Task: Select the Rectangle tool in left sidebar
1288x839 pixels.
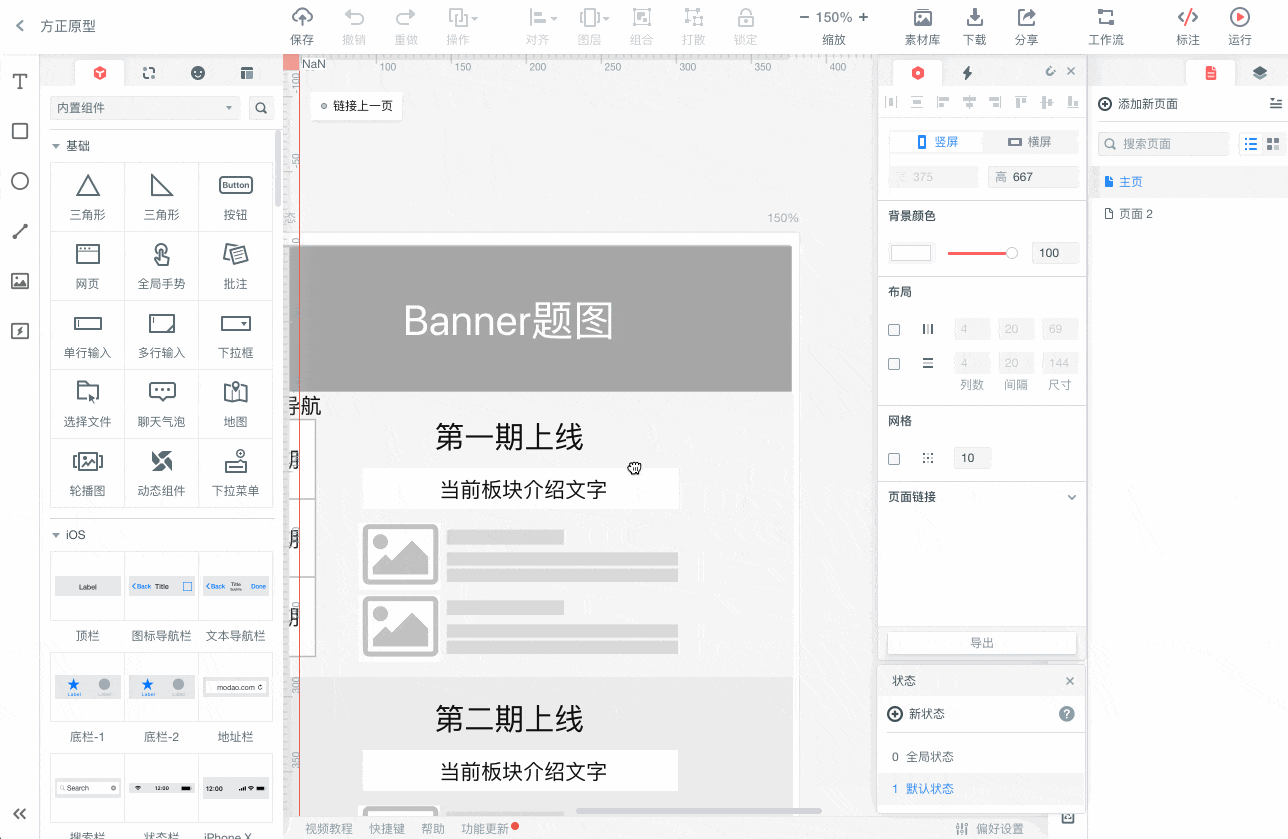Action: 19,131
